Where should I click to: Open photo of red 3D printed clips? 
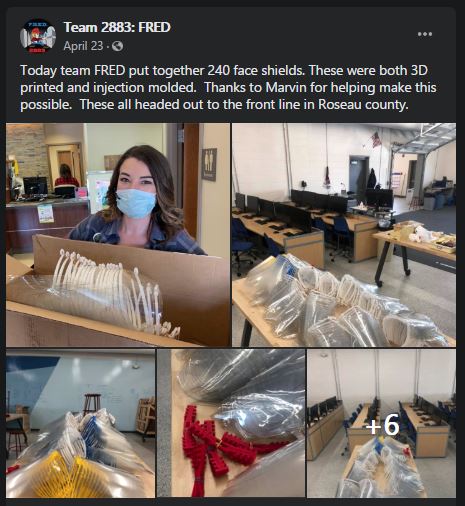pos(231,423)
